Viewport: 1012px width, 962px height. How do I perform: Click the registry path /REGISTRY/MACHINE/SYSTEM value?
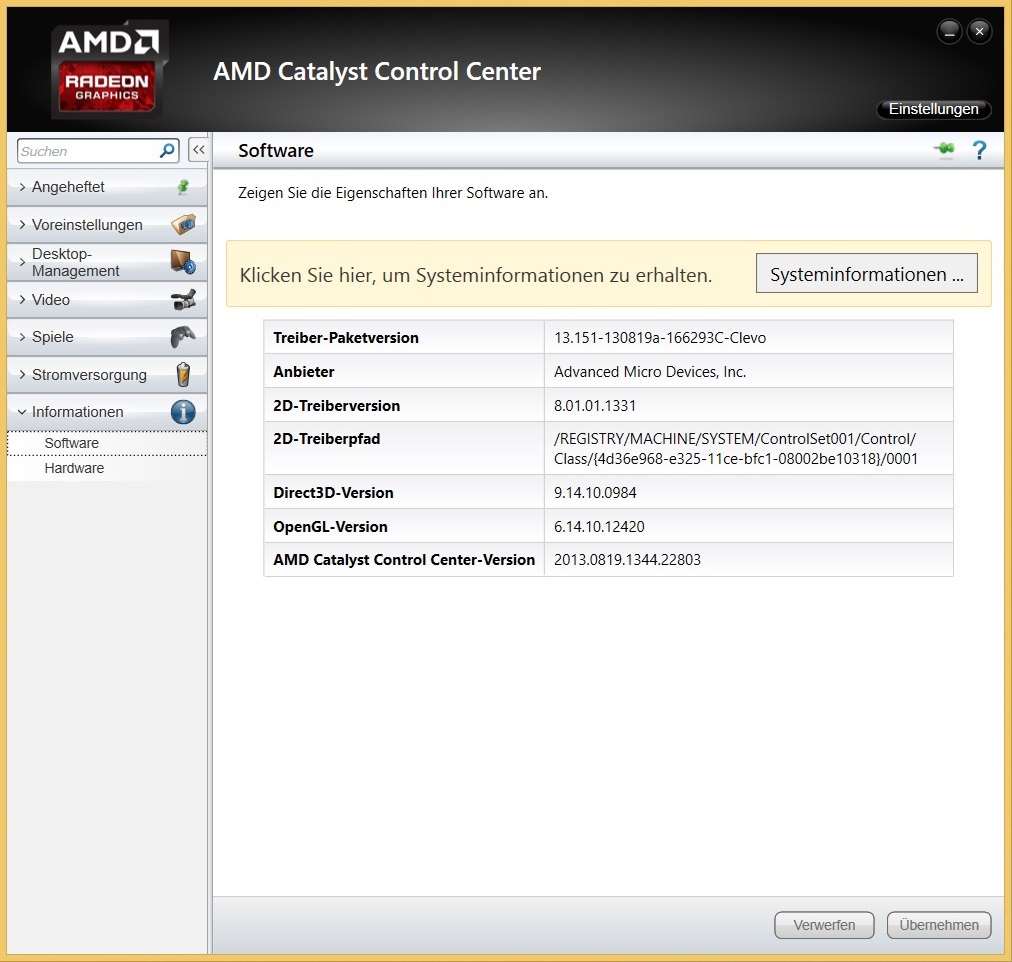[736, 448]
